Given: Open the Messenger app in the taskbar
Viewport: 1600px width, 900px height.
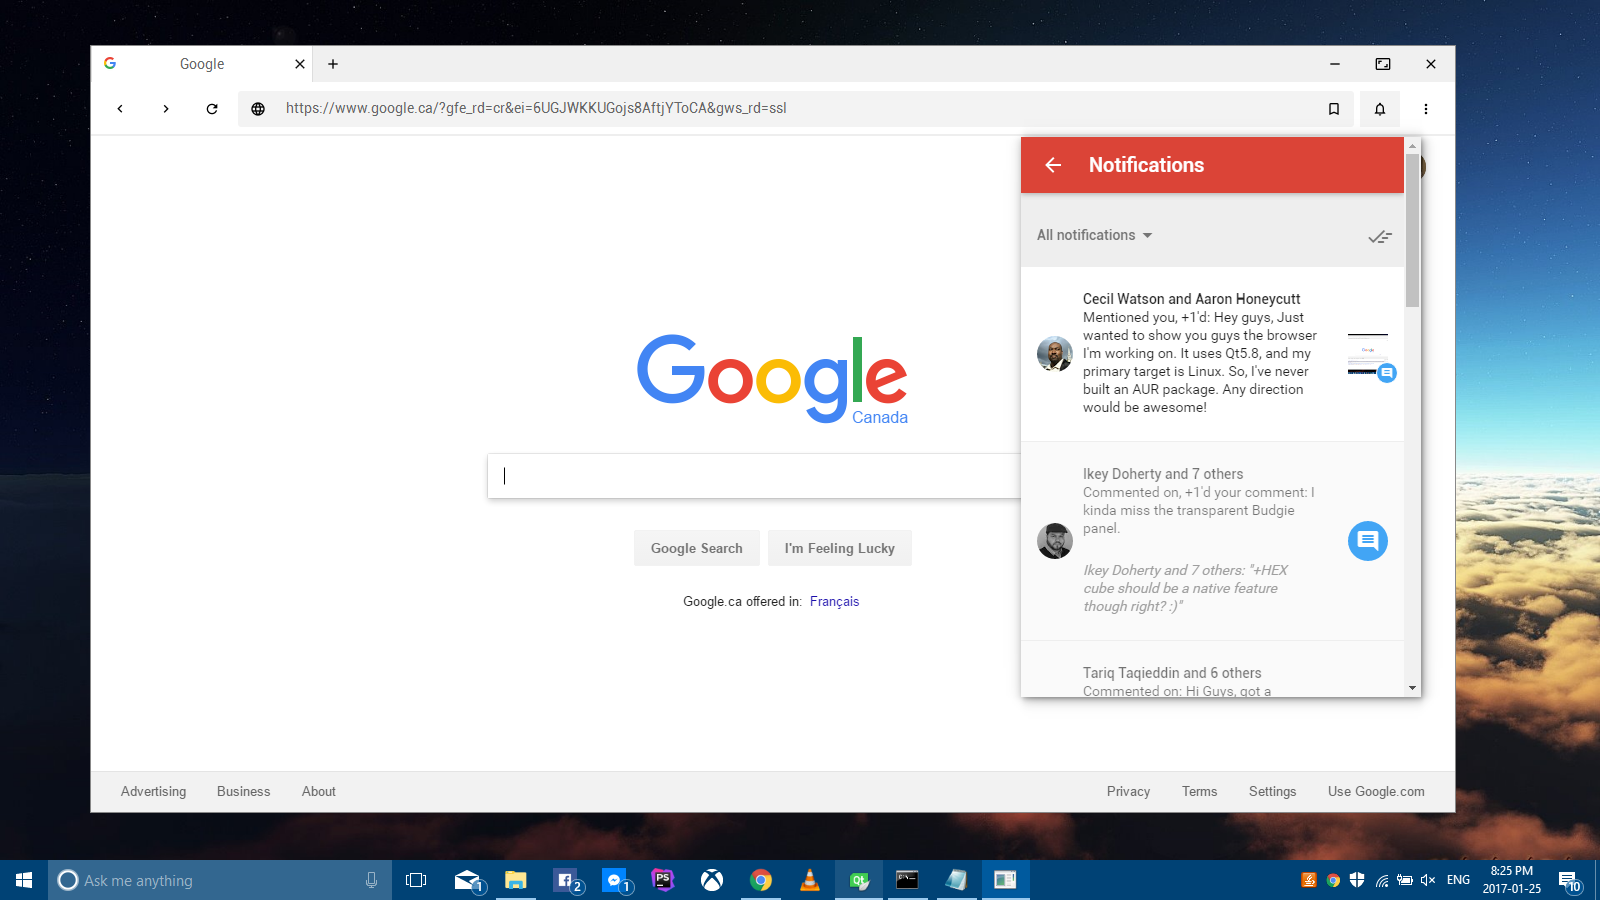Looking at the screenshot, I should (x=614, y=880).
